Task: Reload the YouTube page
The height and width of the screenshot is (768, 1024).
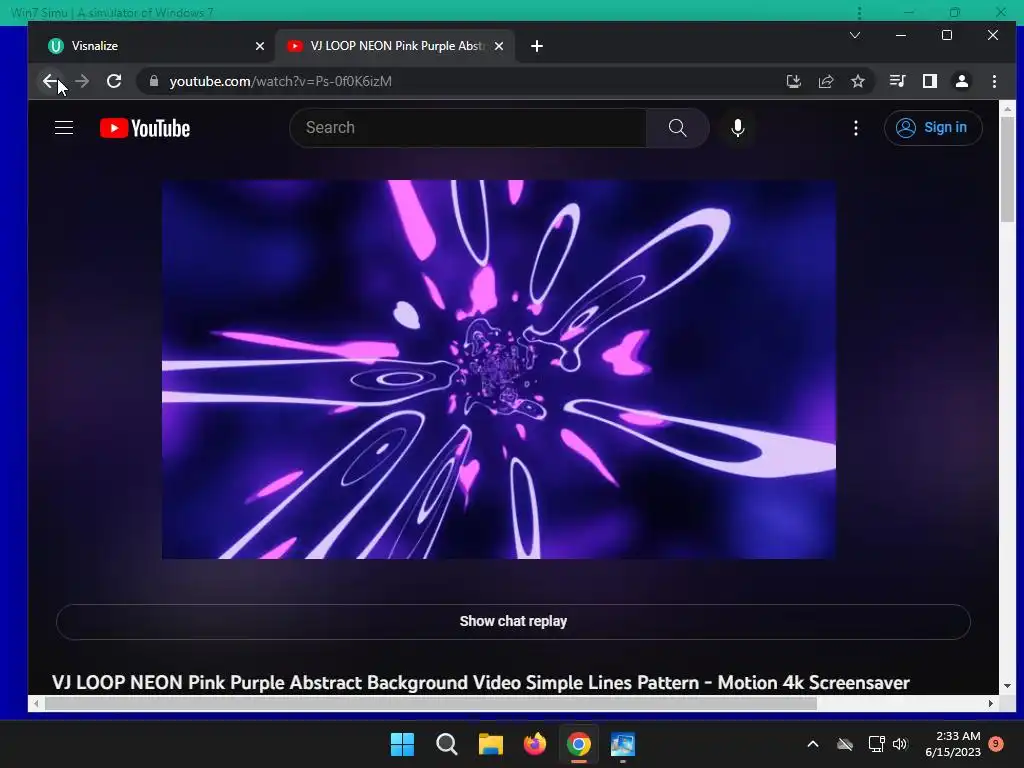Action: 114,81
